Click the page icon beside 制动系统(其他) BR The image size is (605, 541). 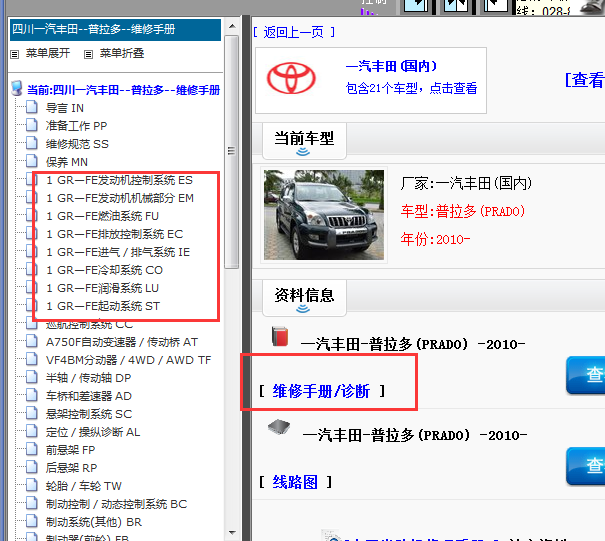(32, 521)
